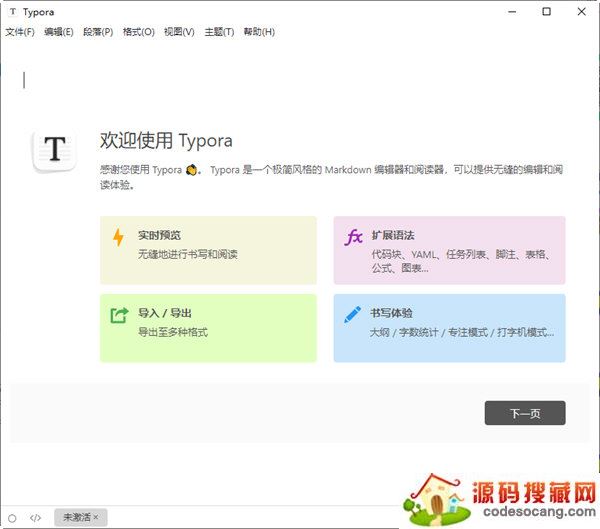This screenshot has height=529, width=600.
Task: Click text 大纲 / 字数统计 / 专注模式
Action: pyautogui.click(x=429, y=332)
